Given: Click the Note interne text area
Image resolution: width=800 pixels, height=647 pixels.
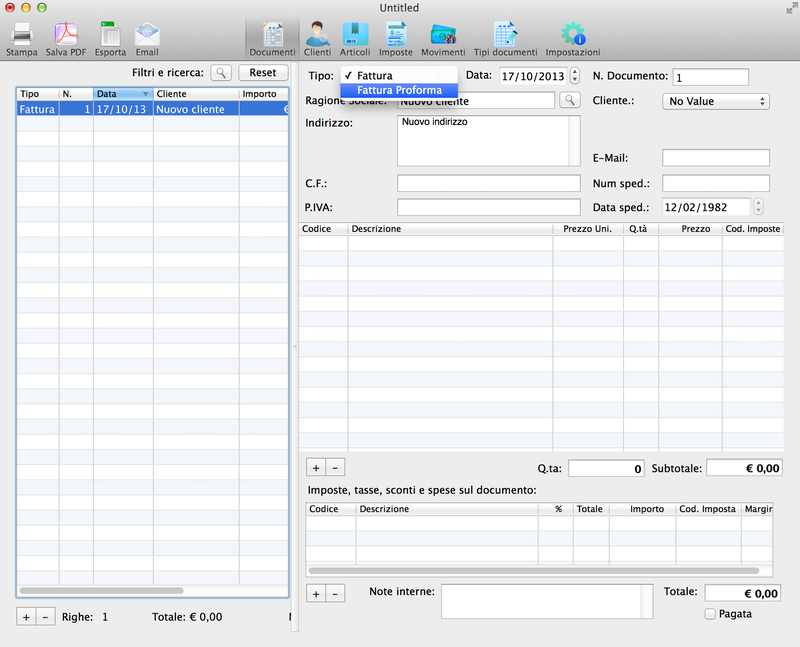Looking at the screenshot, I should 546,602.
